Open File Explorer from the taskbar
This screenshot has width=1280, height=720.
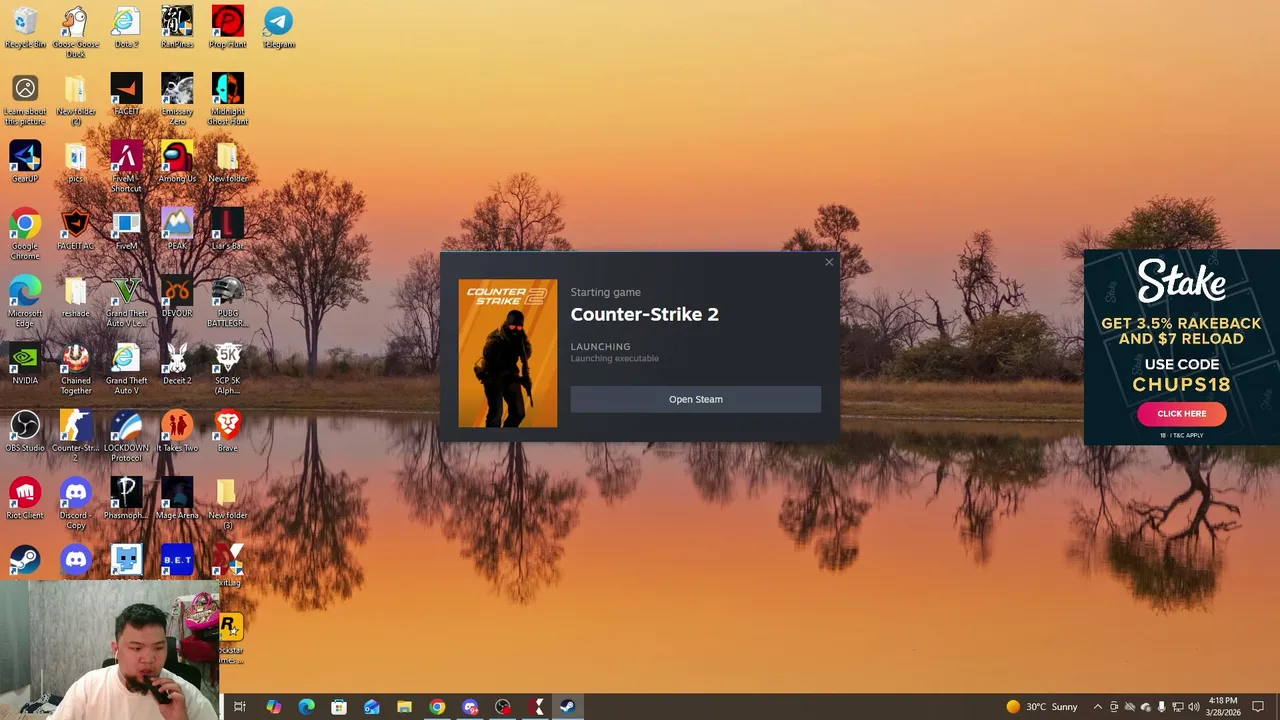click(404, 707)
